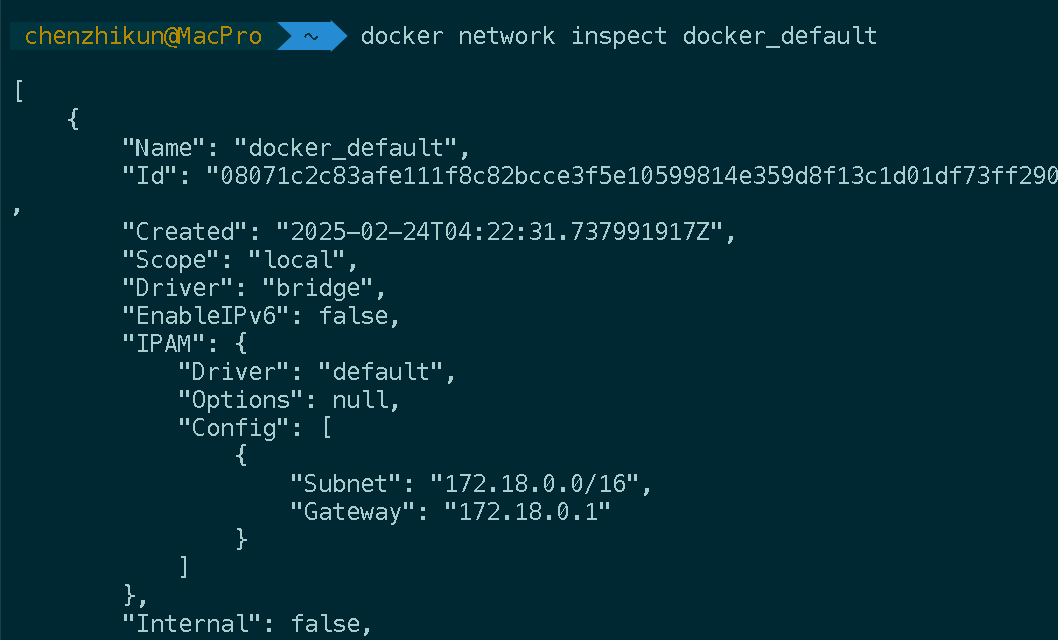Viewport: 1058px width, 640px height.
Task: Click the blue tilde directory prompt segment
Action: click(311, 36)
